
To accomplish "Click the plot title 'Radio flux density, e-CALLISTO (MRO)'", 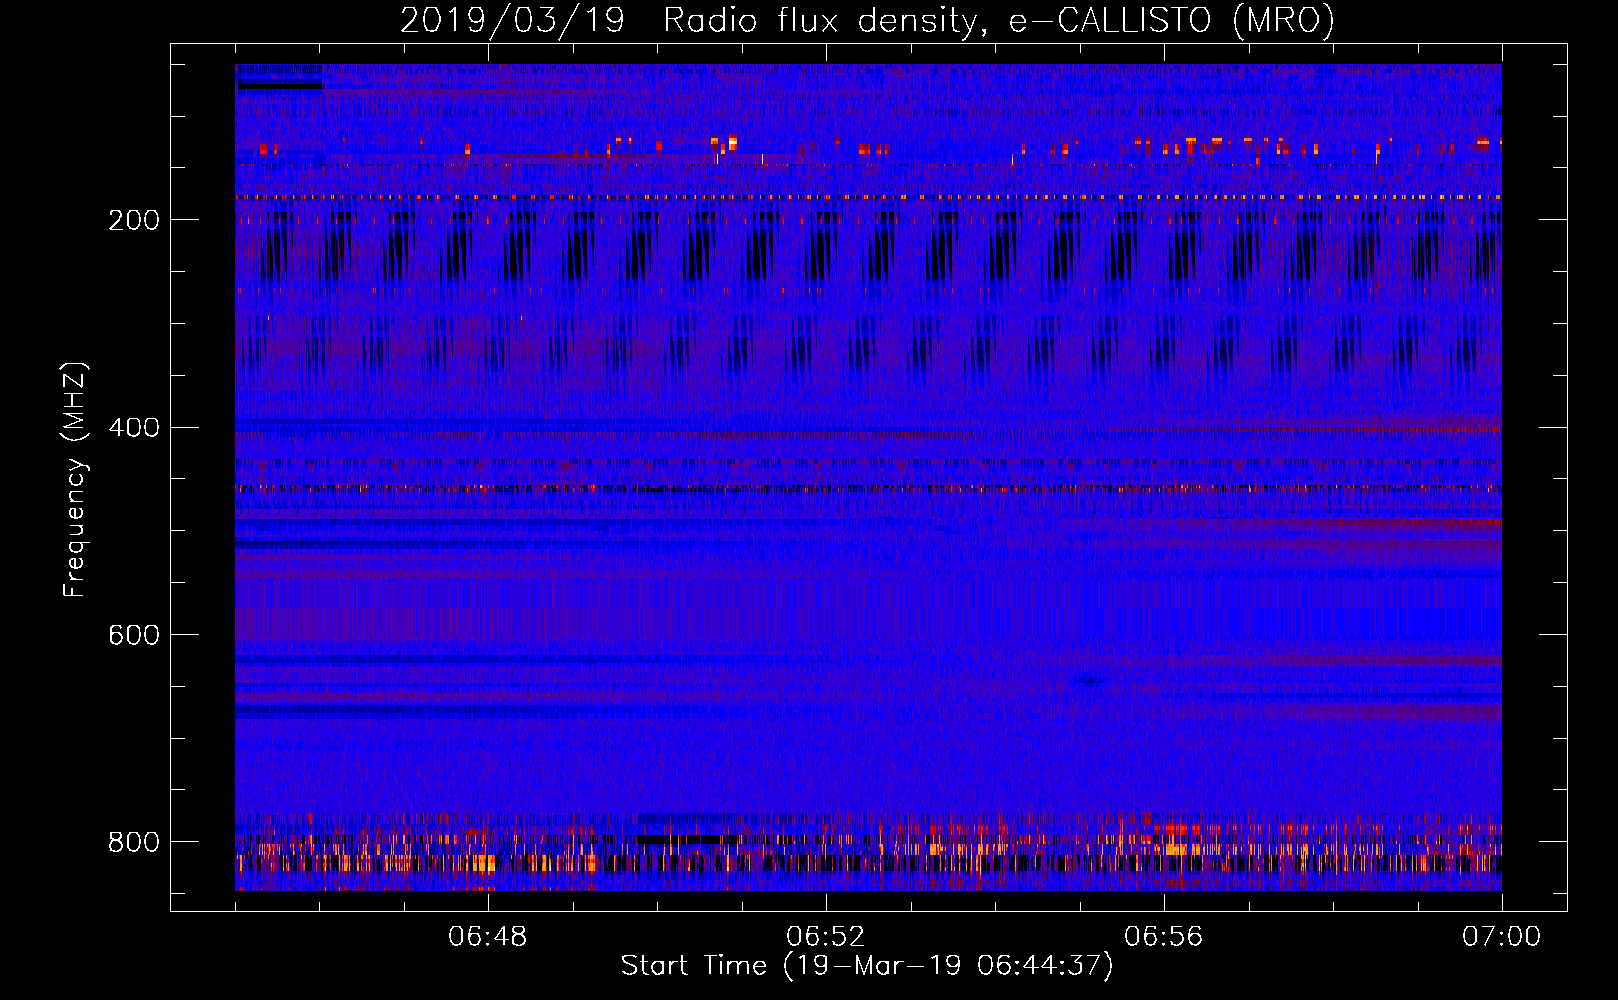I will pyautogui.click(x=999, y=21).
